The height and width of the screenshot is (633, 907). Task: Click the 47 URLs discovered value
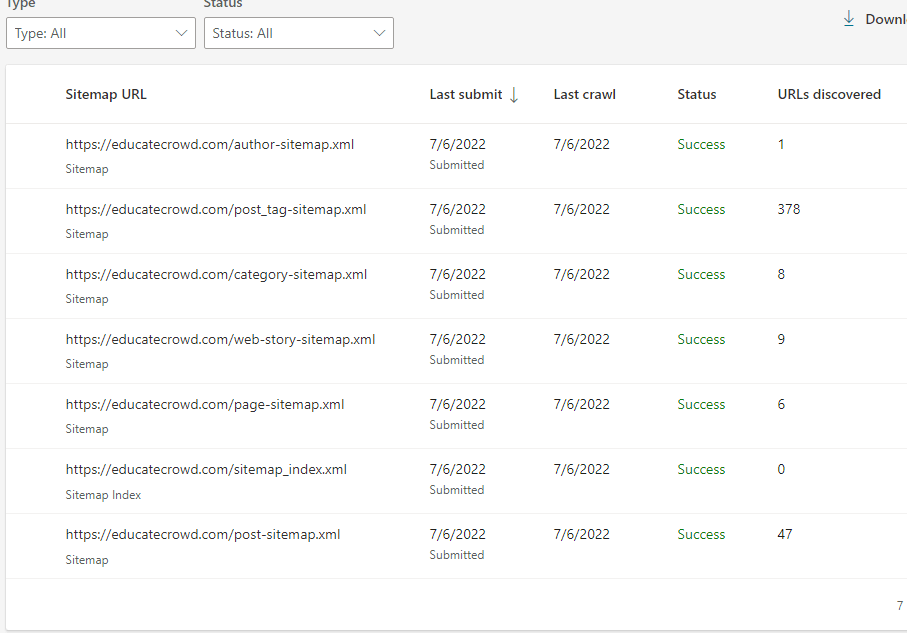coord(785,534)
